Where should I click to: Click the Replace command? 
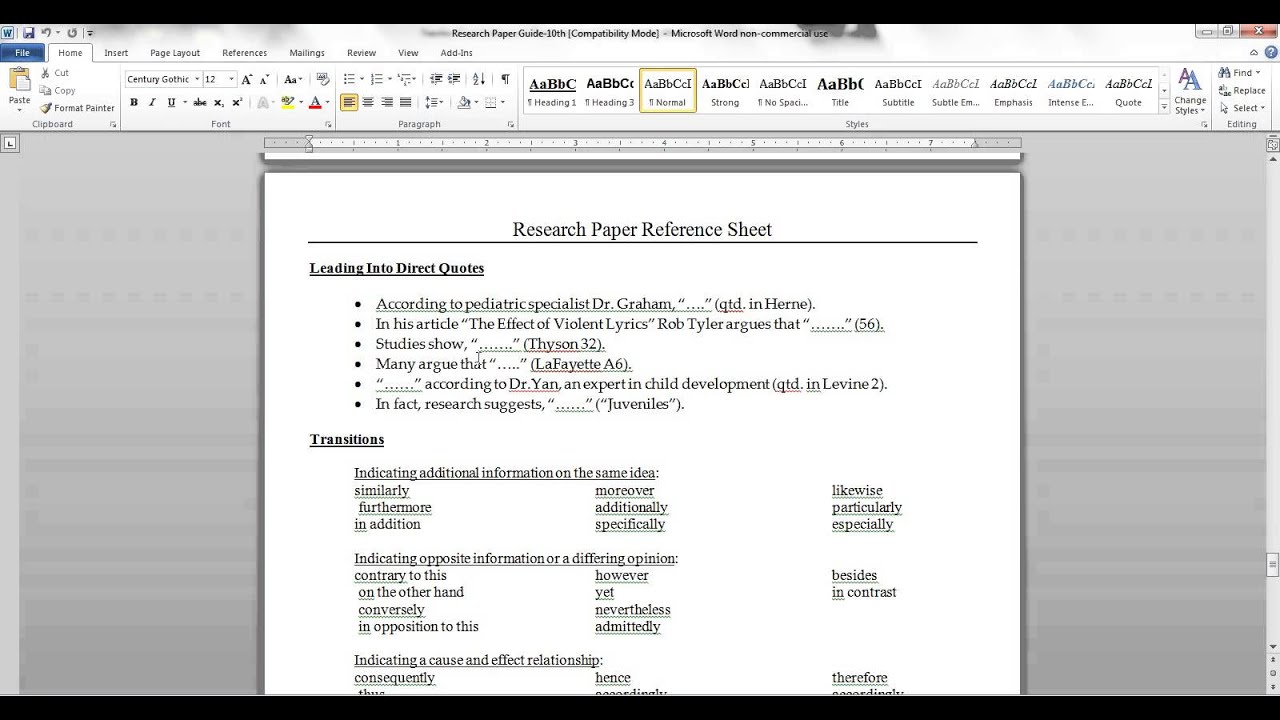tap(1242, 91)
